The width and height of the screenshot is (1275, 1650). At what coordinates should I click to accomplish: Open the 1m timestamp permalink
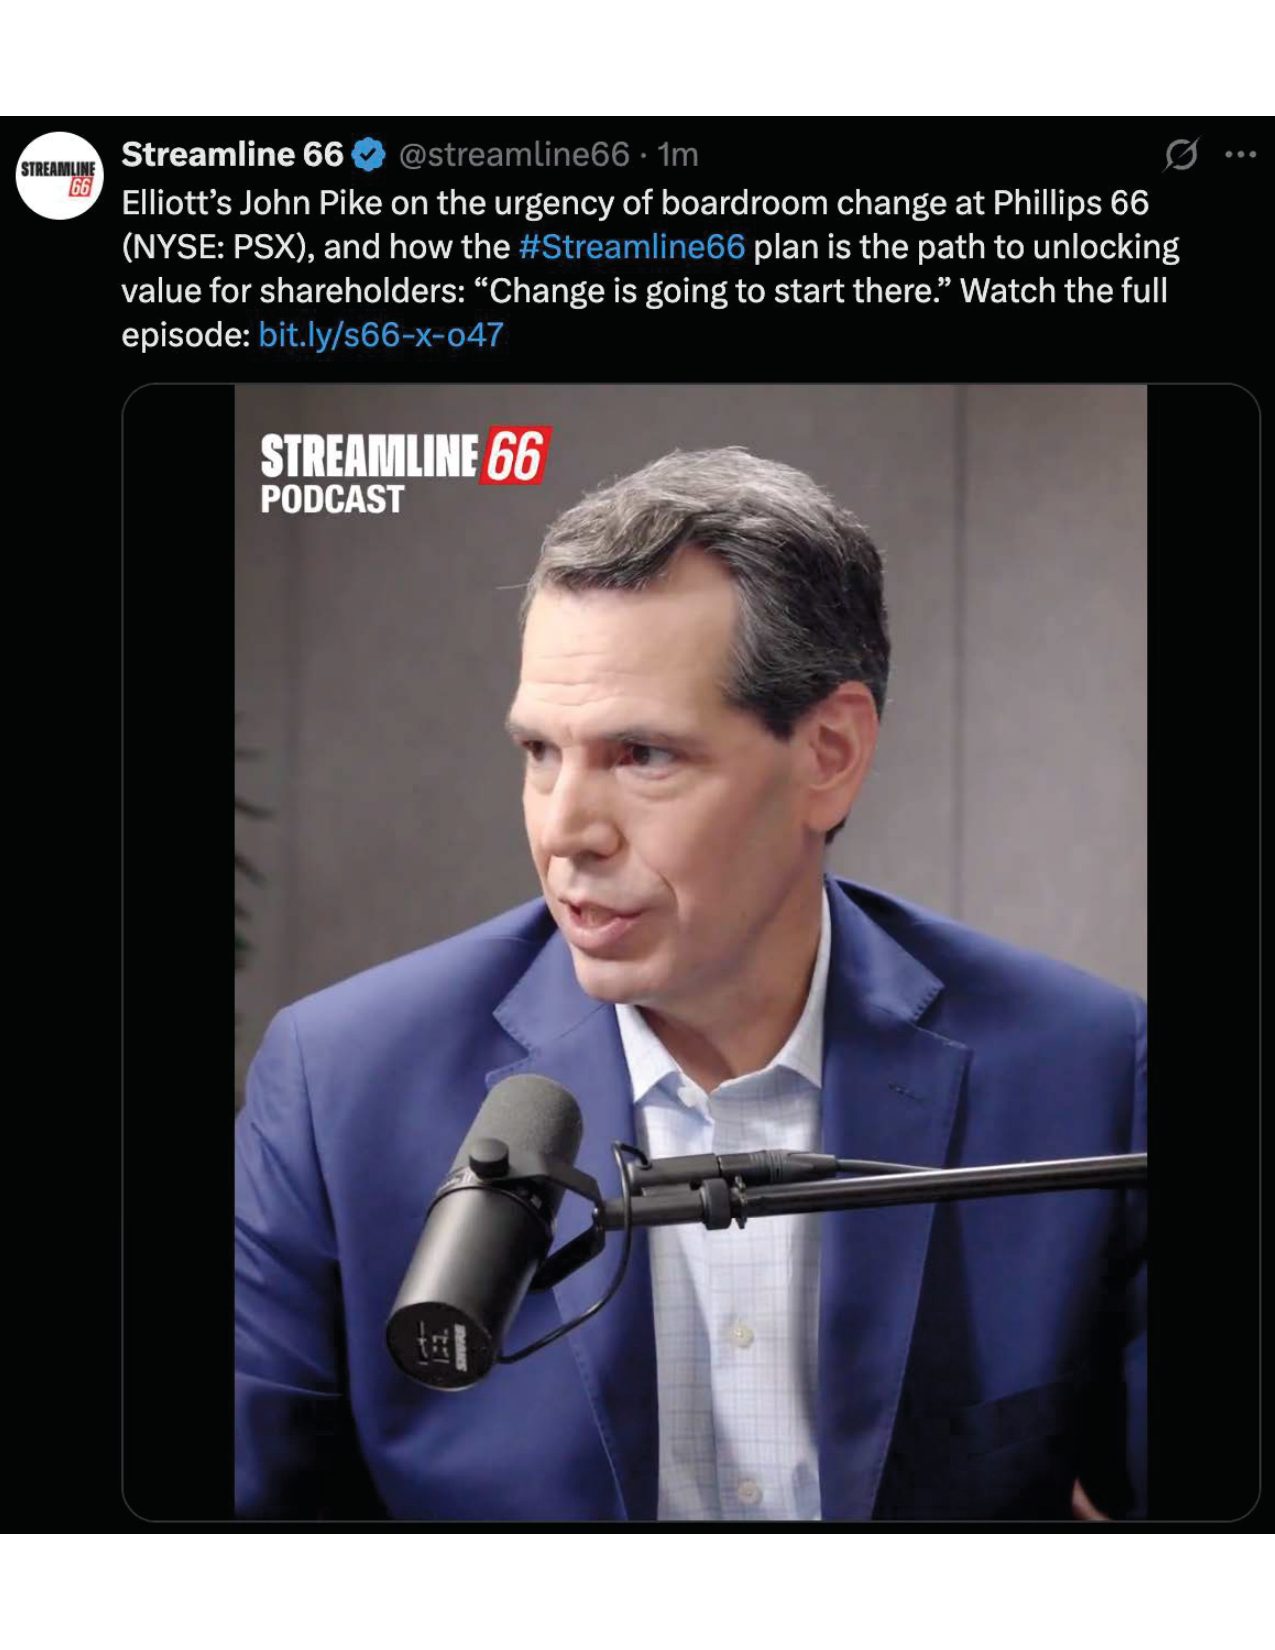point(678,154)
